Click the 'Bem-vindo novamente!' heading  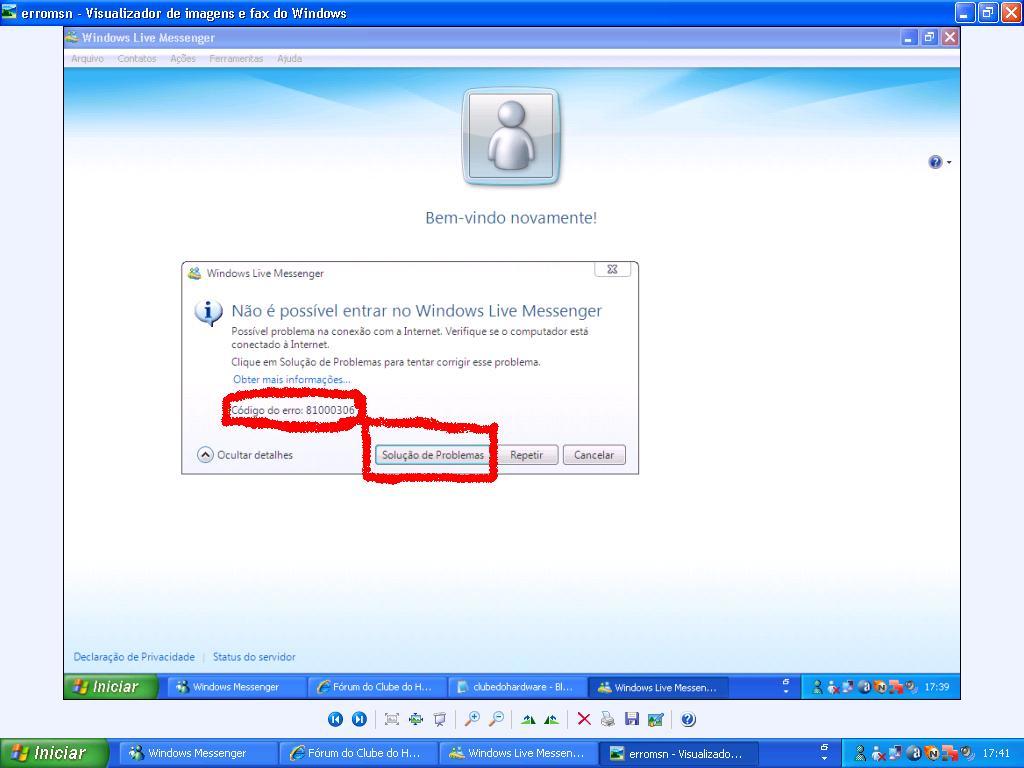point(511,217)
